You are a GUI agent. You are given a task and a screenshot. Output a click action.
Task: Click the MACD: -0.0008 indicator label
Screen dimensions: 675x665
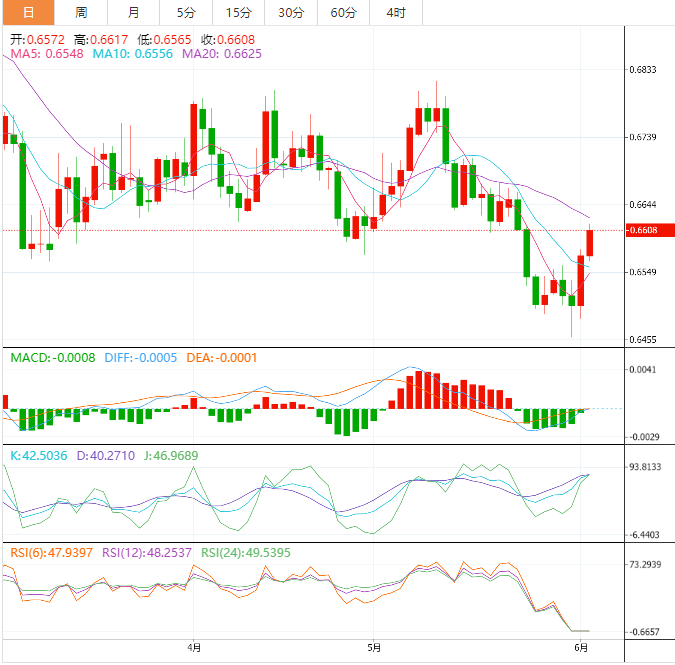(53, 357)
